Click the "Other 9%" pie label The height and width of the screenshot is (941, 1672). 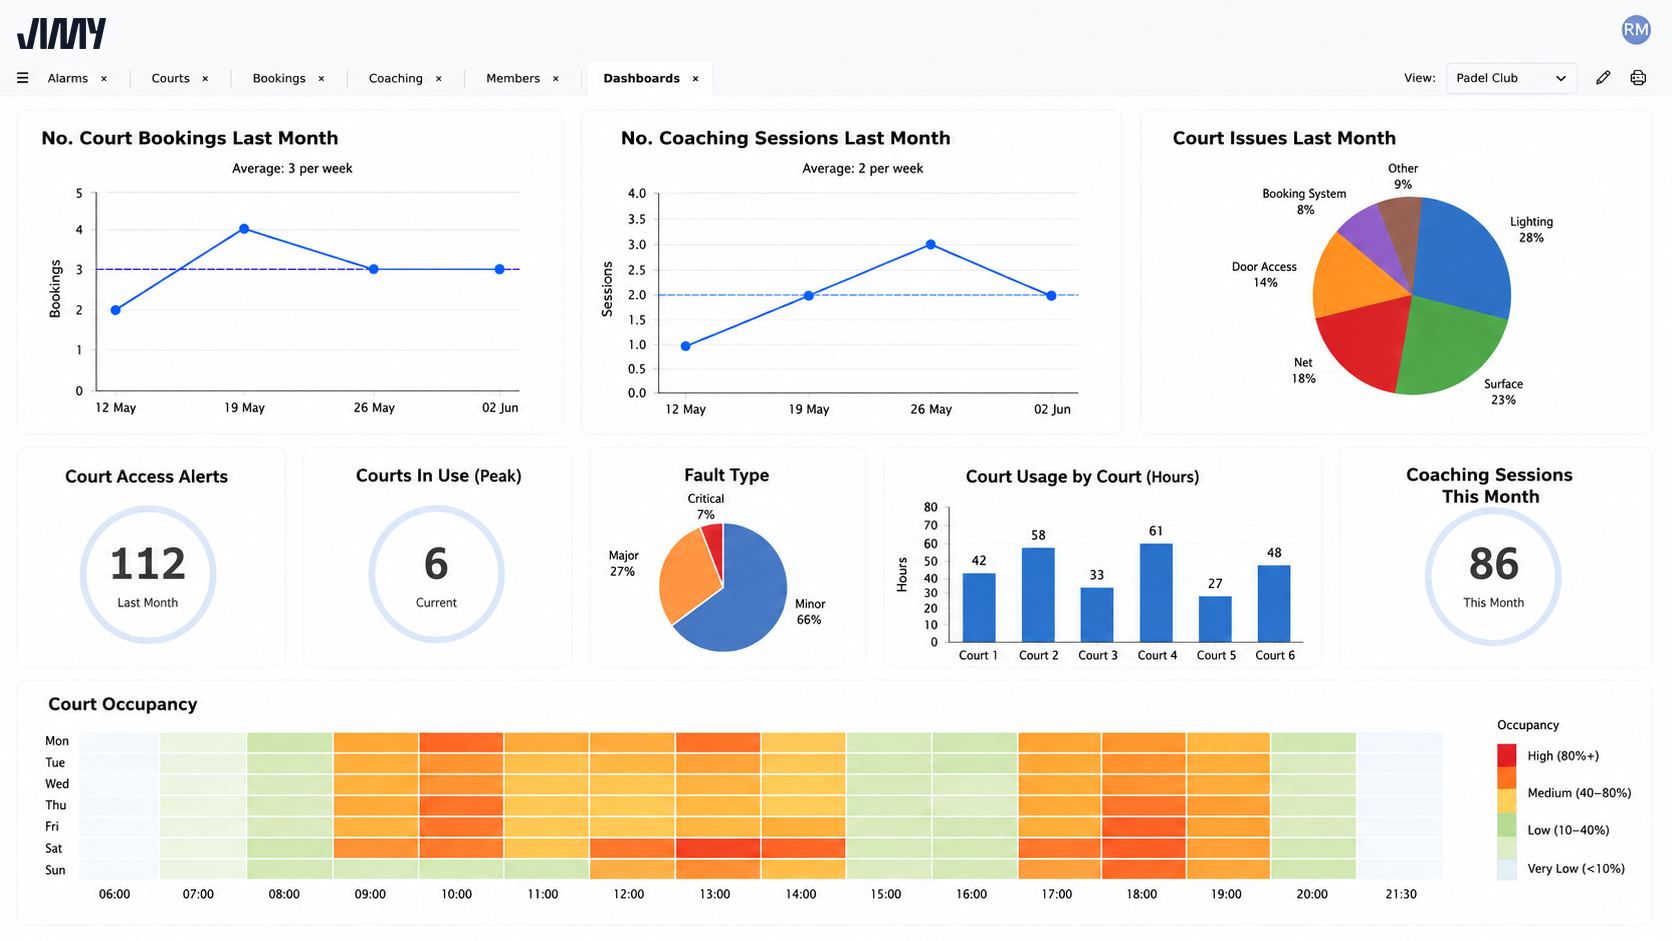coord(1403,176)
